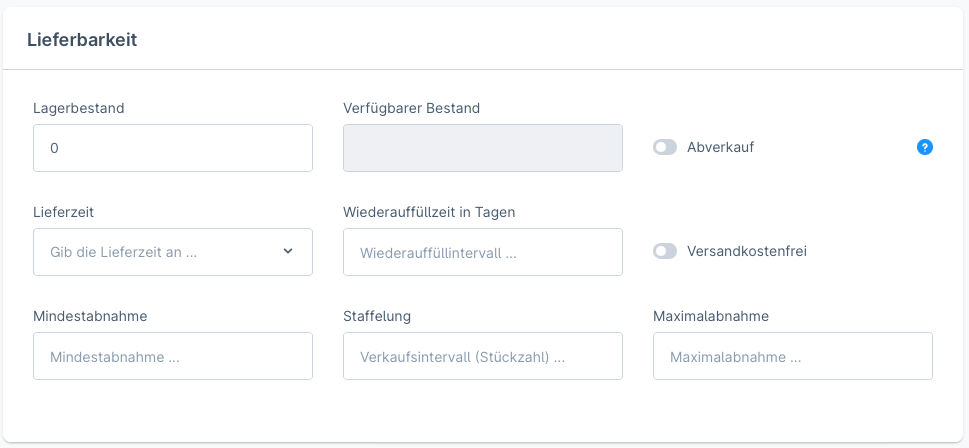Click the blue help icon beside Abverkauf

tap(925, 147)
